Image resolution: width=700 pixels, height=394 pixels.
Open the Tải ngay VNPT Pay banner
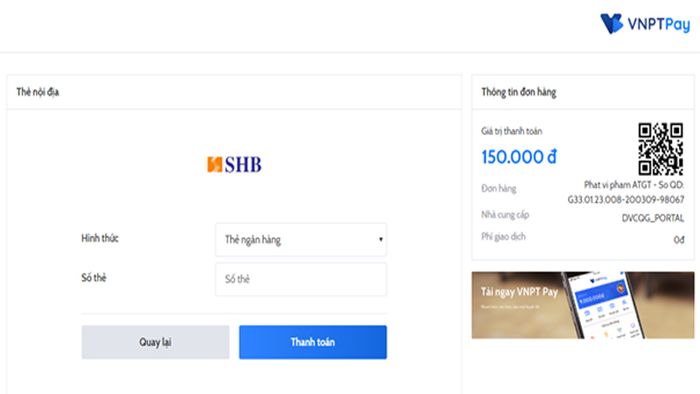583,305
